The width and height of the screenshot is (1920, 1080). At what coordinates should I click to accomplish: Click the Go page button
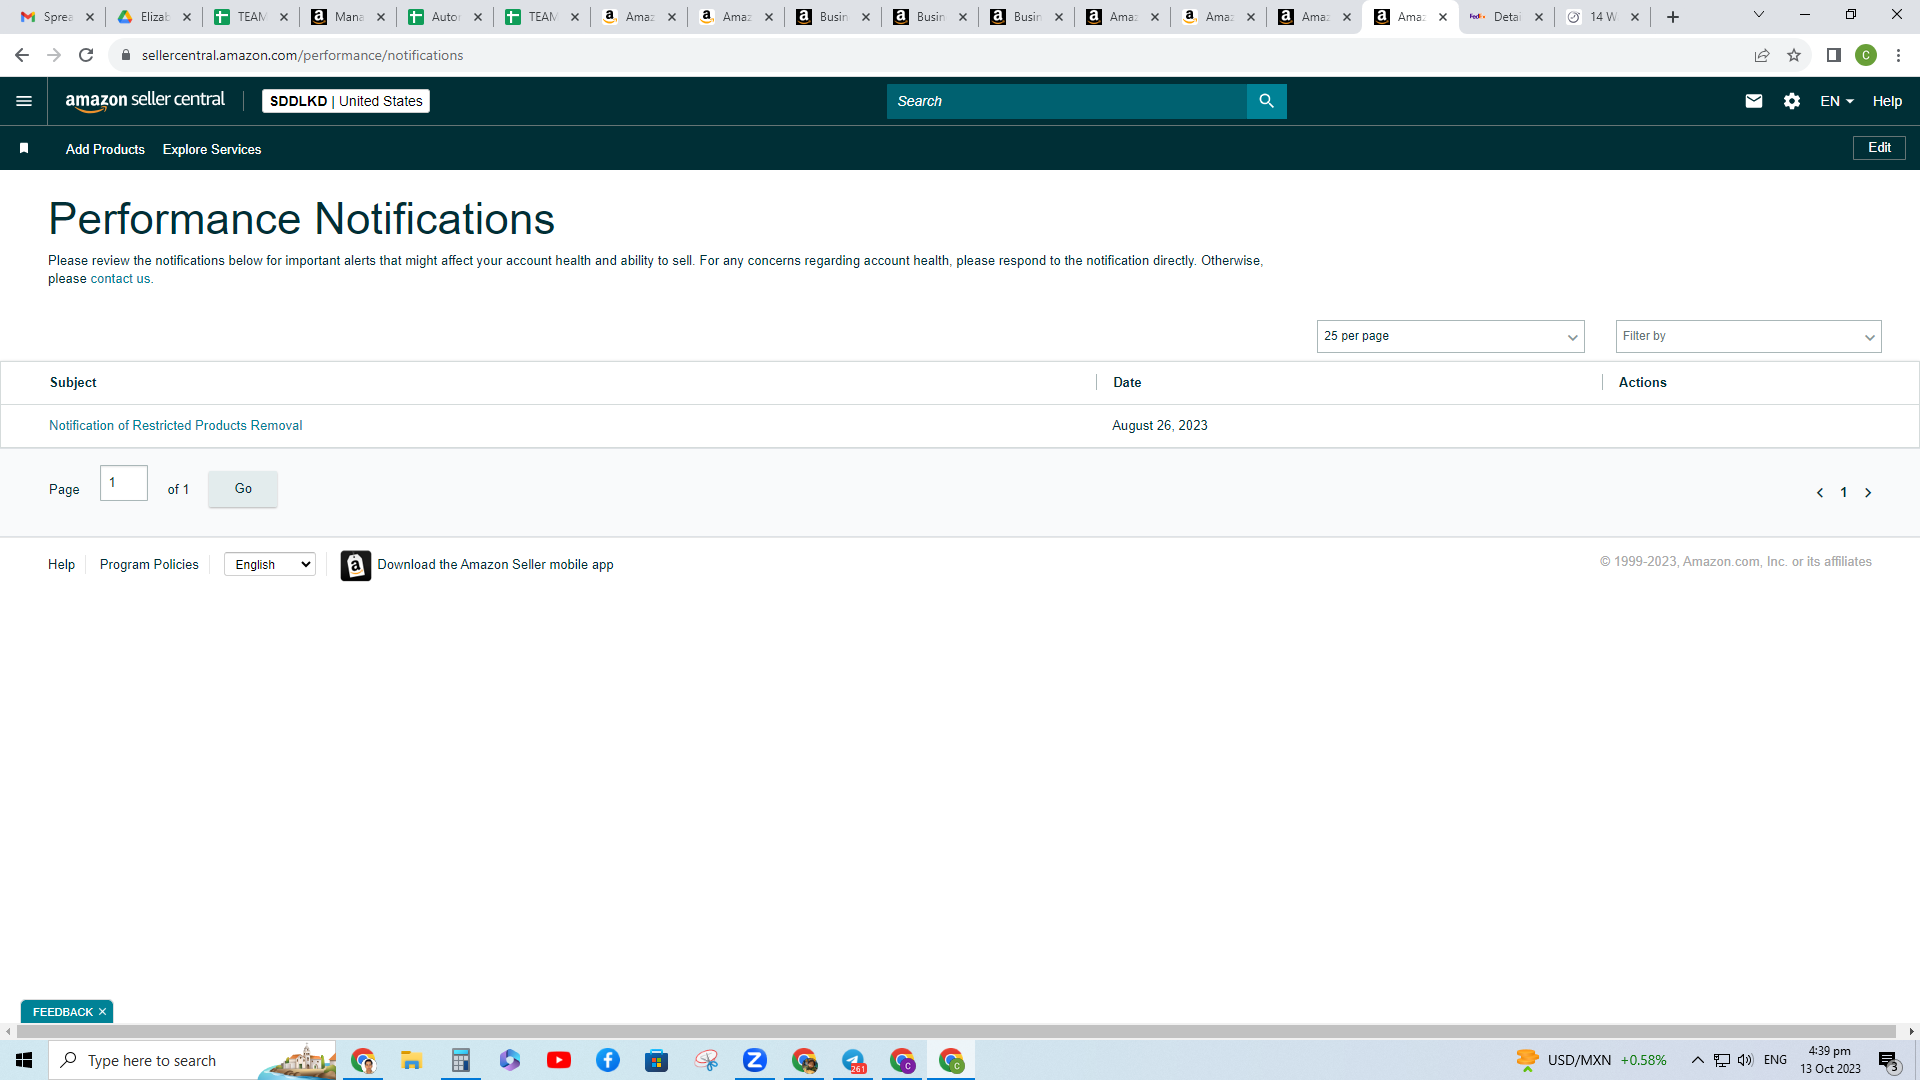(x=243, y=489)
